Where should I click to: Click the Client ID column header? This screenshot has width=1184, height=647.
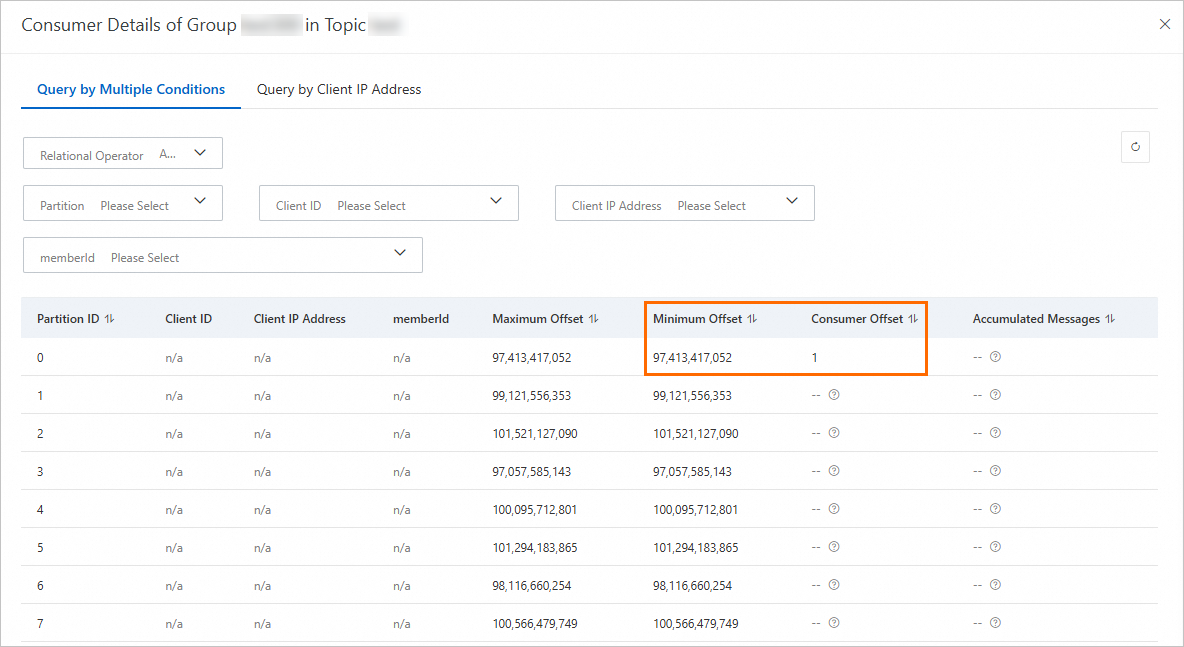(x=189, y=319)
